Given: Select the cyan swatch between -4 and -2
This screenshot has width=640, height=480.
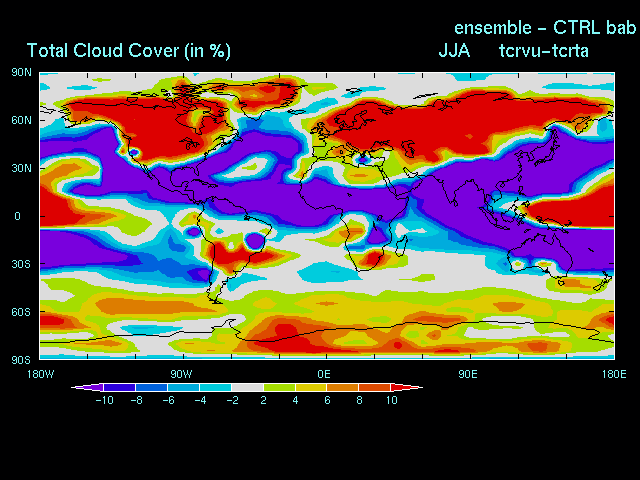Looking at the screenshot, I should pyautogui.click(x=215, y=387).
